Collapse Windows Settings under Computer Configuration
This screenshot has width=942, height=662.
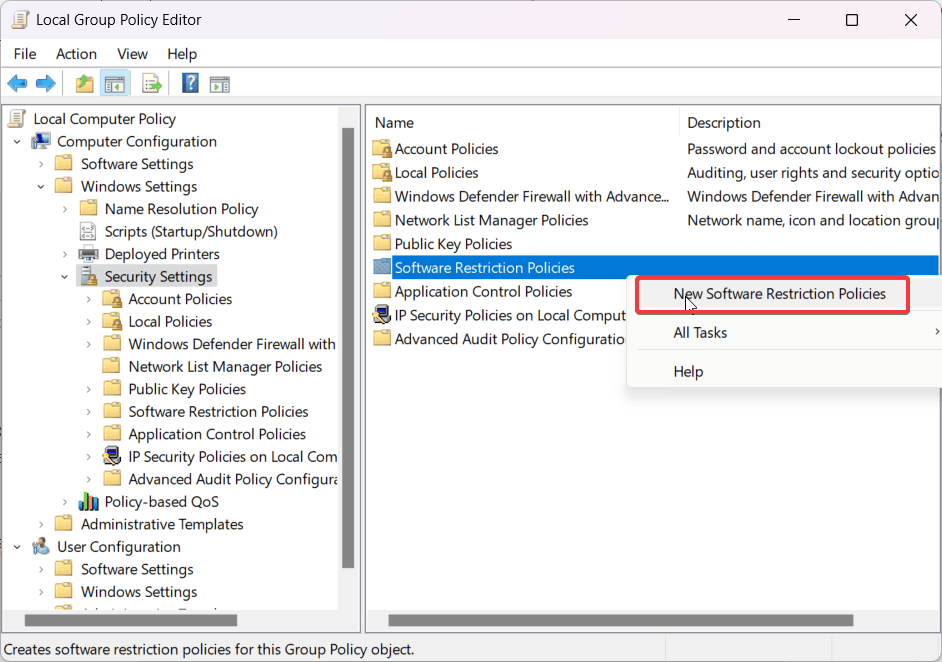pyautogui.click(x=41, y=187)
